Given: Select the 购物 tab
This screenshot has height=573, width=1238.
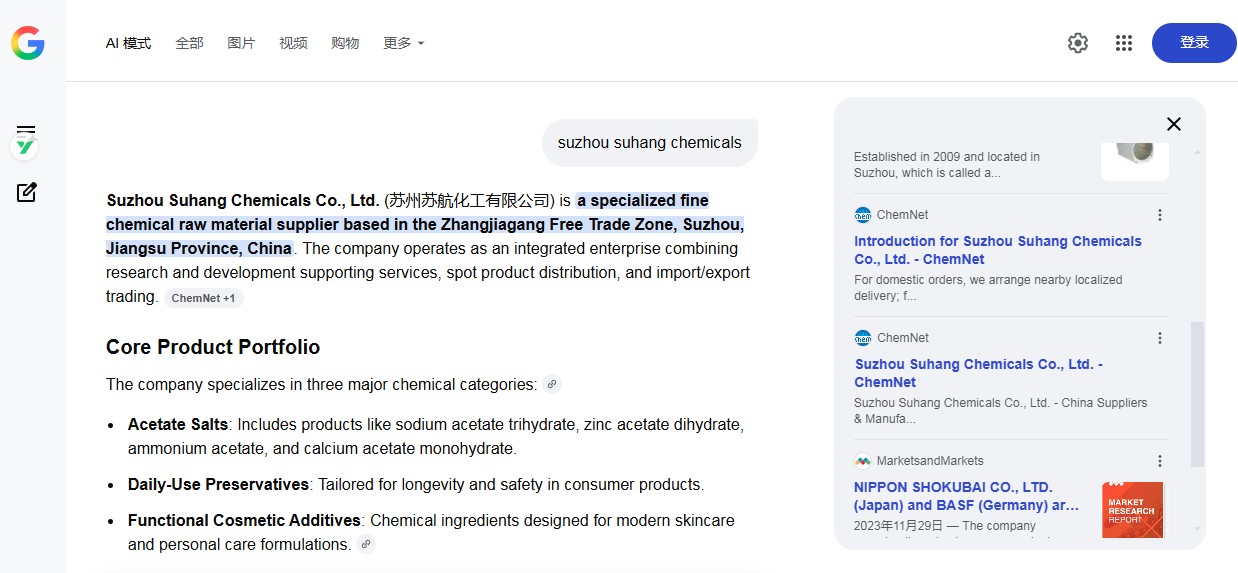Looking at the screenshot, I should (x=345, y=43).
